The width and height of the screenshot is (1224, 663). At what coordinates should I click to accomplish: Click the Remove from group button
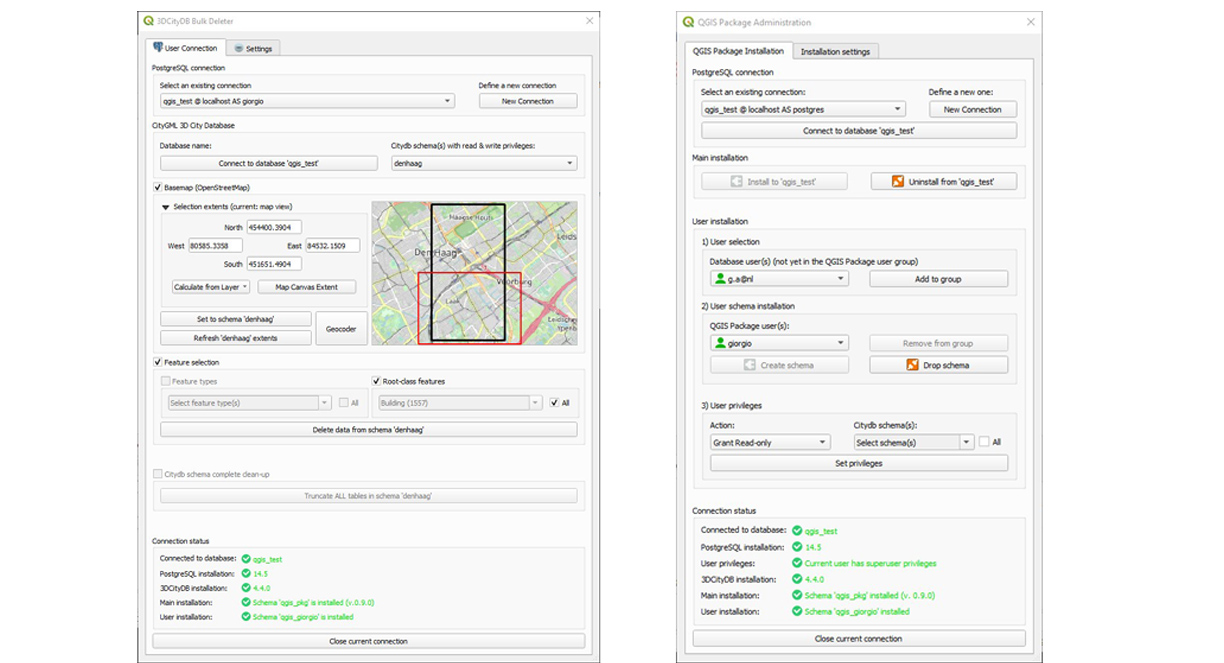pyautogui.click(x=938, y=343)
